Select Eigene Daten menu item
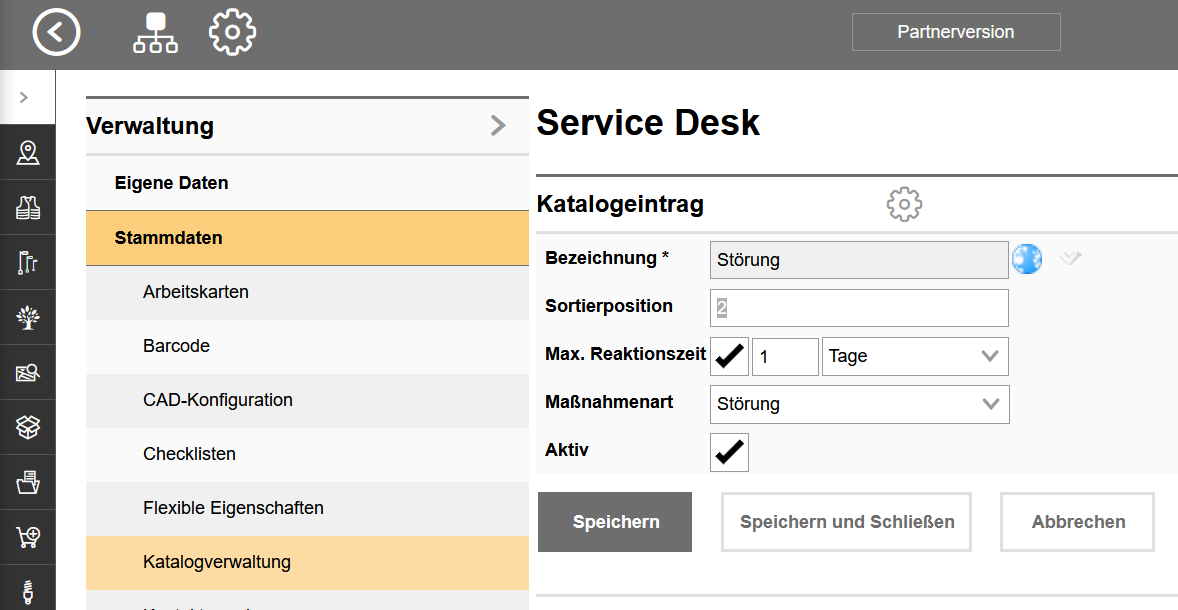The image size is (1178, 610). pos(307,183)
